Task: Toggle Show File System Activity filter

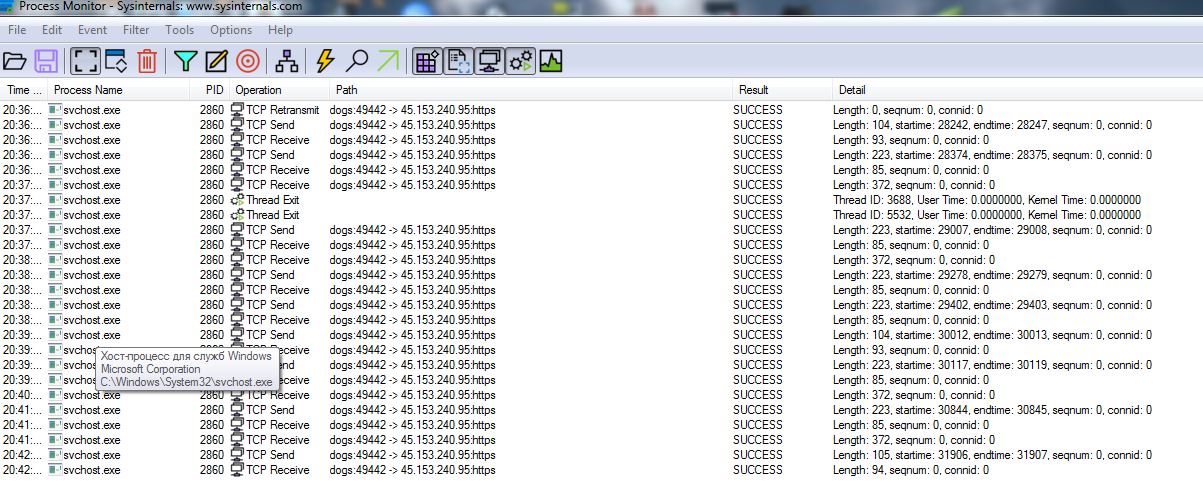Action: [x=458, y=61]
